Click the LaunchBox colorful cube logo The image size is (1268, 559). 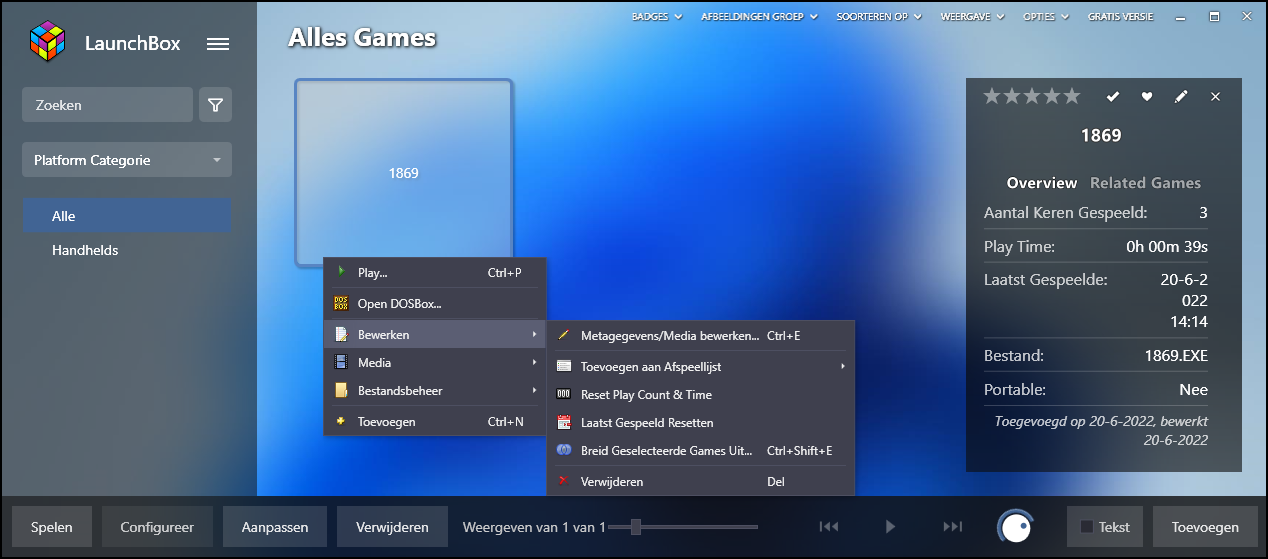[47, 42]
